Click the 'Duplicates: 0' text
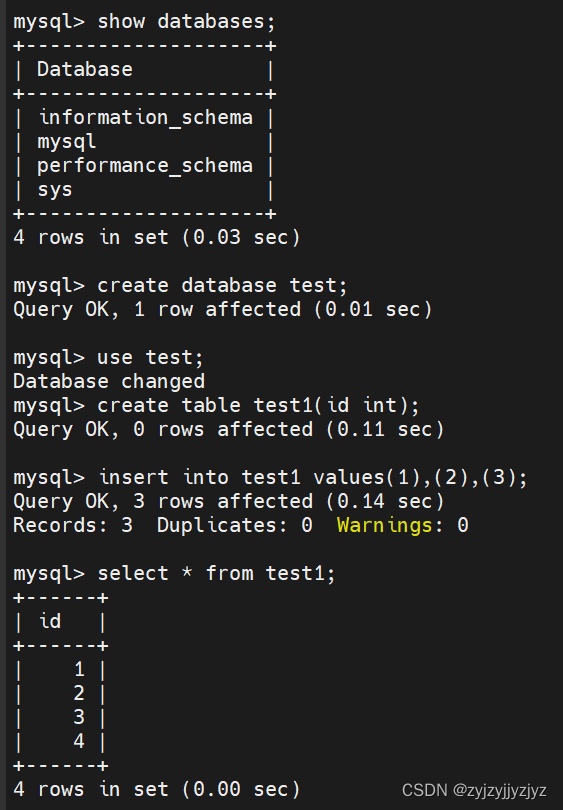Screen dimensions: 563x810 pos(234,525)
